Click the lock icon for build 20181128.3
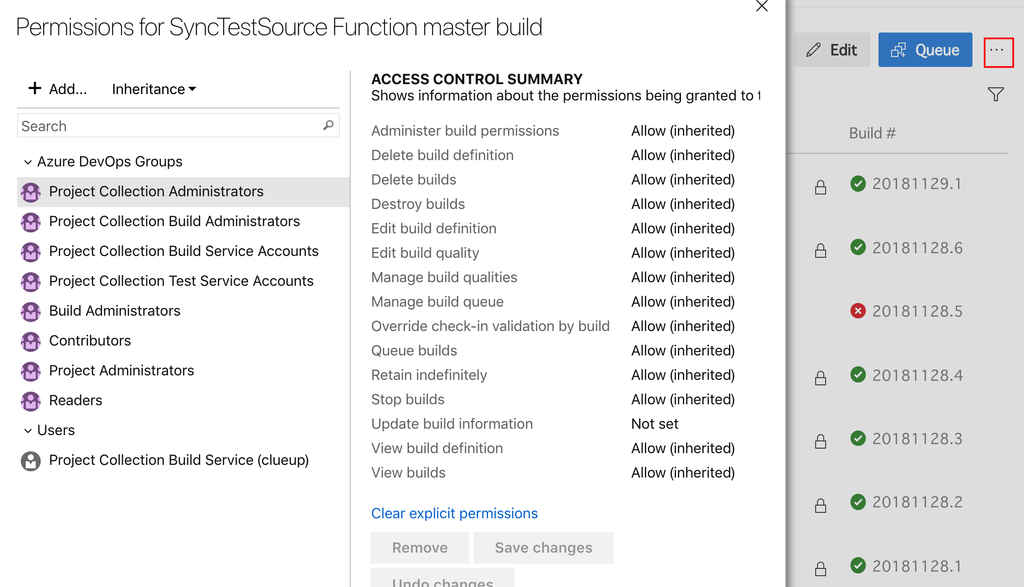The height and width of the screenshot is (587, 1024). 820,442
